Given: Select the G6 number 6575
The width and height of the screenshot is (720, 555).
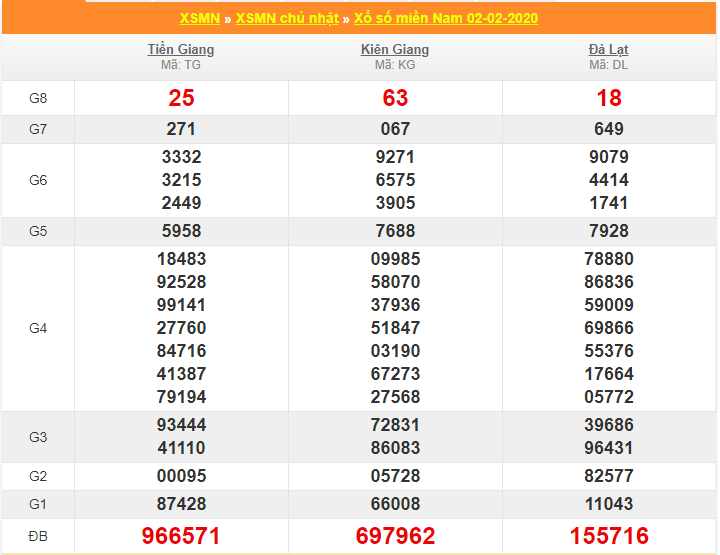Looking at the screenshot, I should 395,180.
